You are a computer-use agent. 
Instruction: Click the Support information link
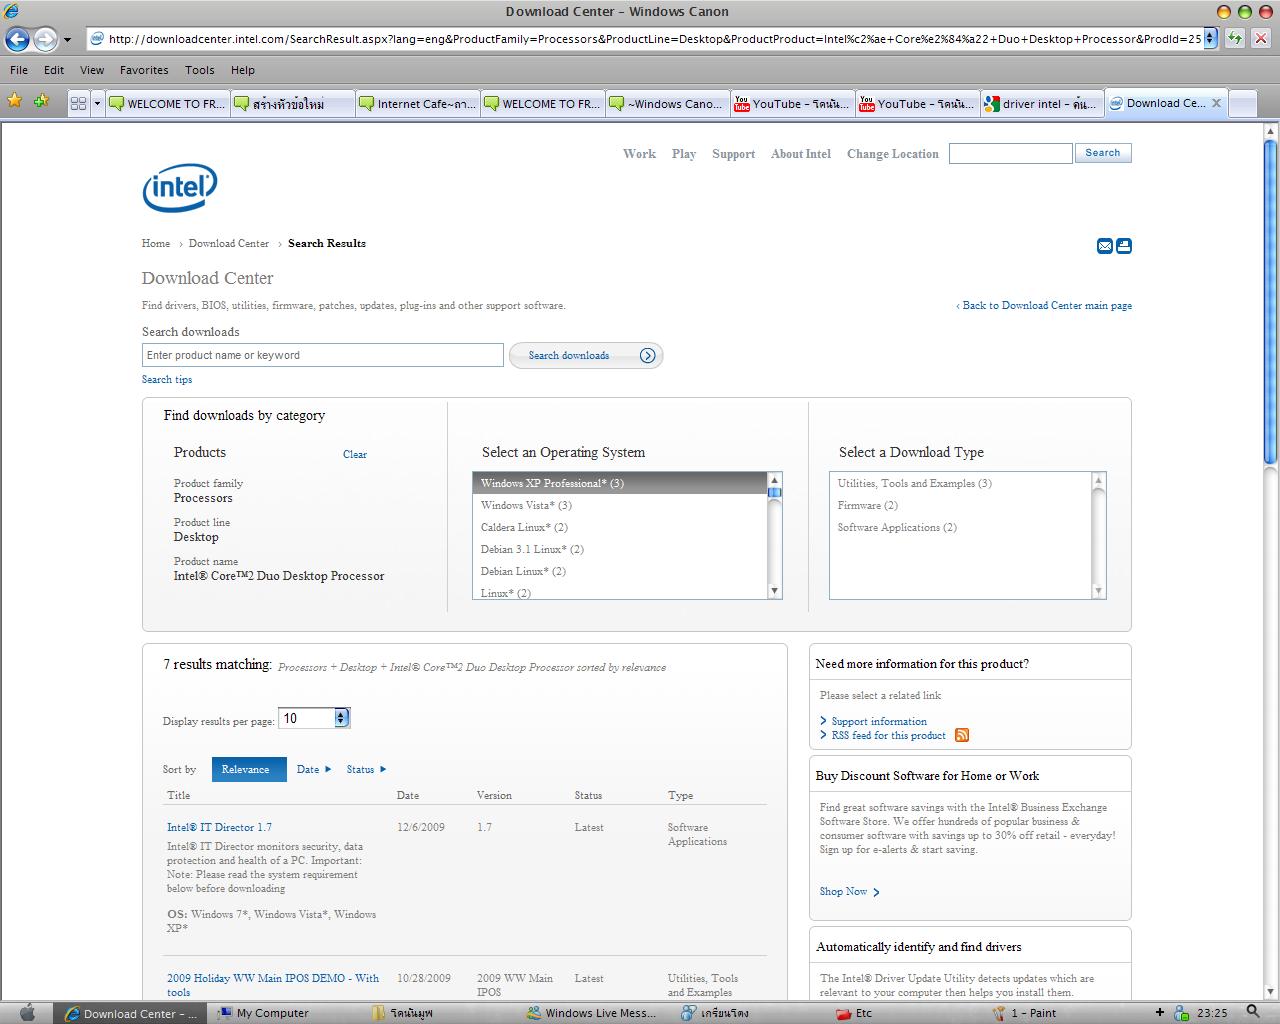(x=879, y=721)
